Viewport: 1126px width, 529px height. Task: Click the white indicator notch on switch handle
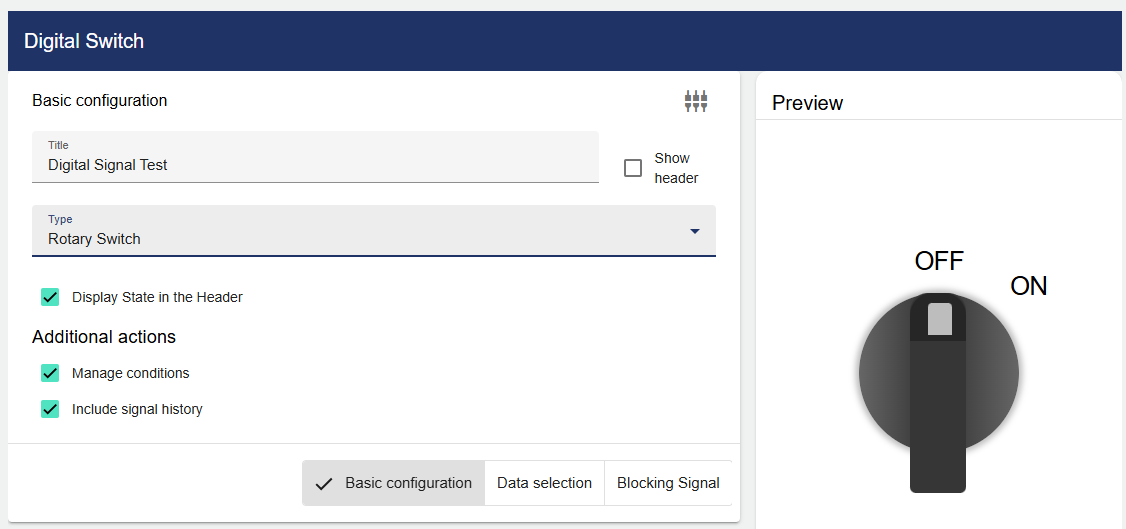pyautogui.click(x=940, y=318)
